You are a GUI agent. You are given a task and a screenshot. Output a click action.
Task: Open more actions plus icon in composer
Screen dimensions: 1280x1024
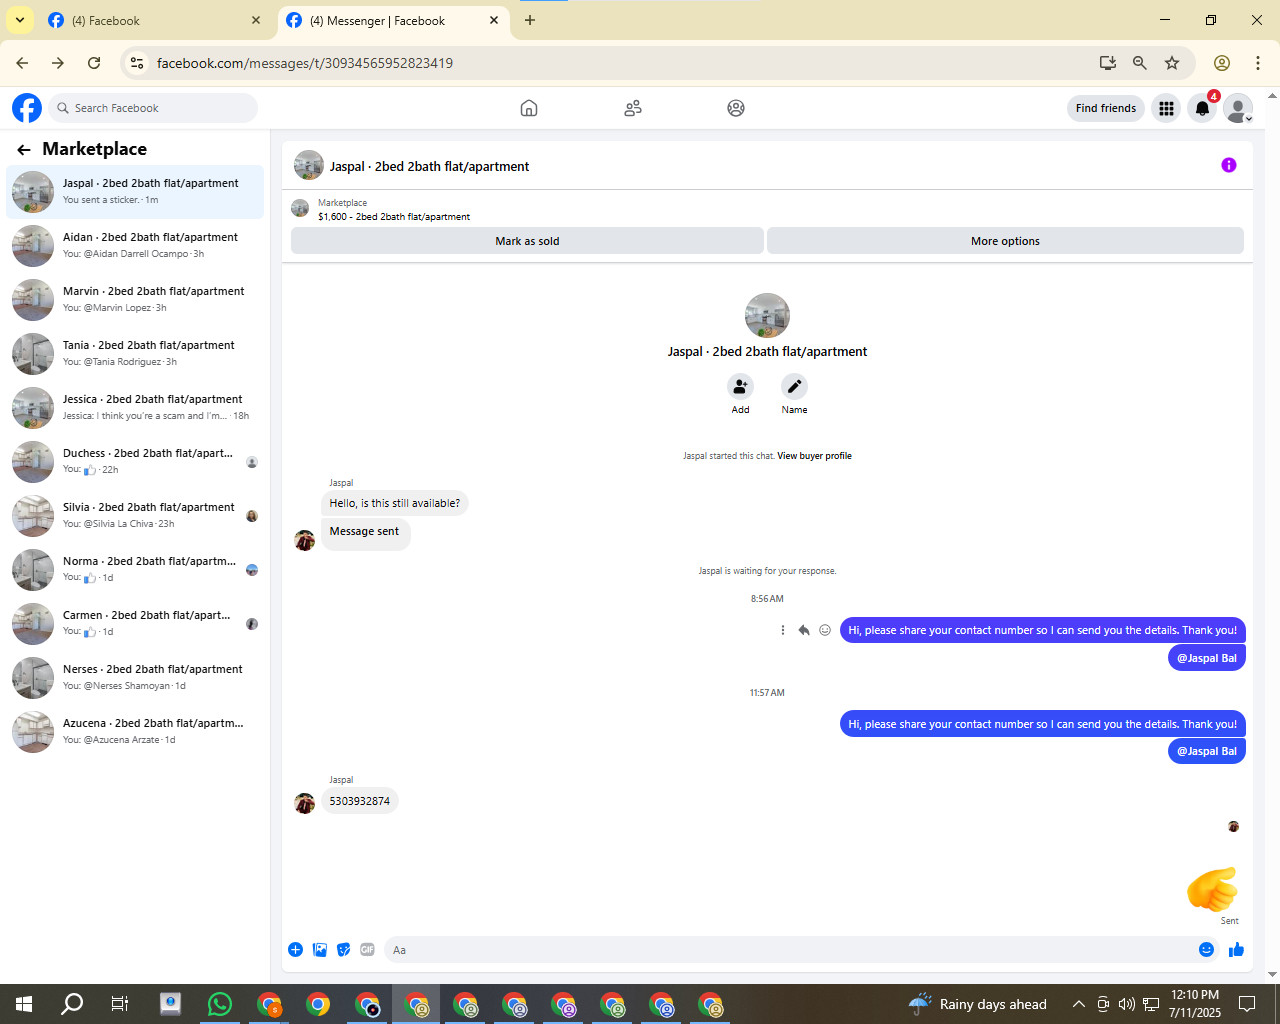click(295, 950)
